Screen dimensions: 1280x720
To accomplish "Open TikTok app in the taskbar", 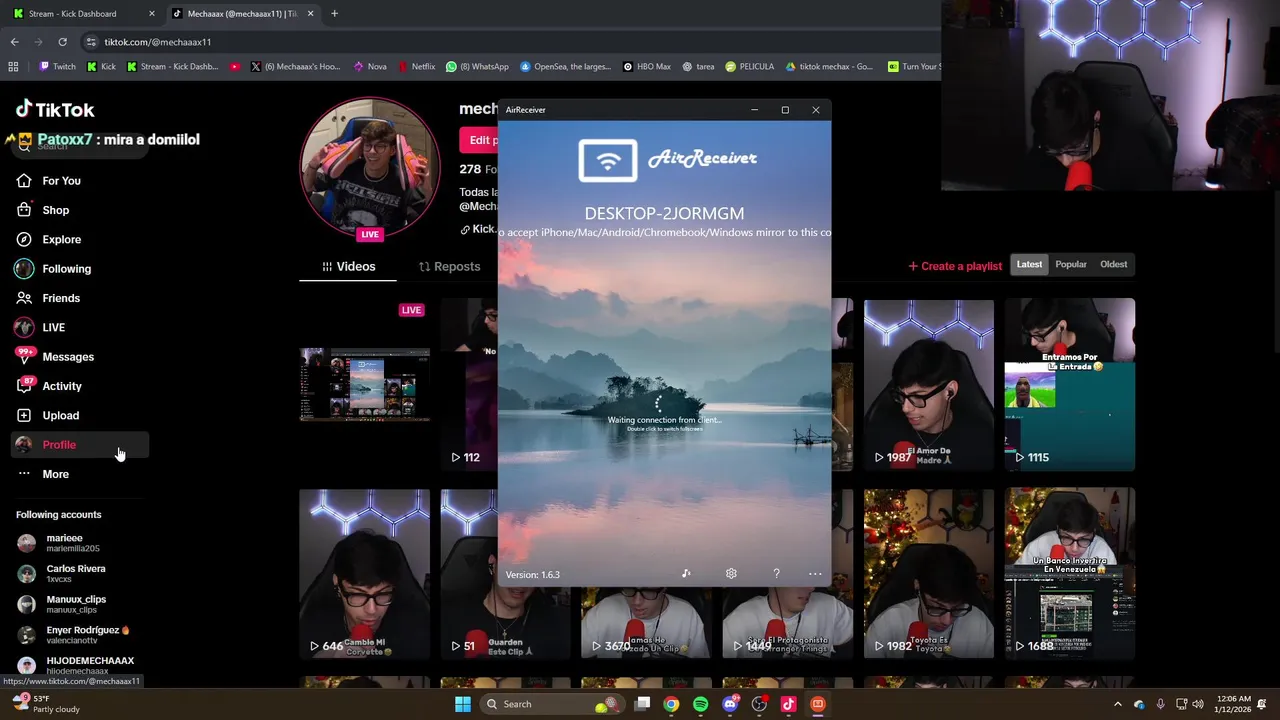I will pos(788,704).
